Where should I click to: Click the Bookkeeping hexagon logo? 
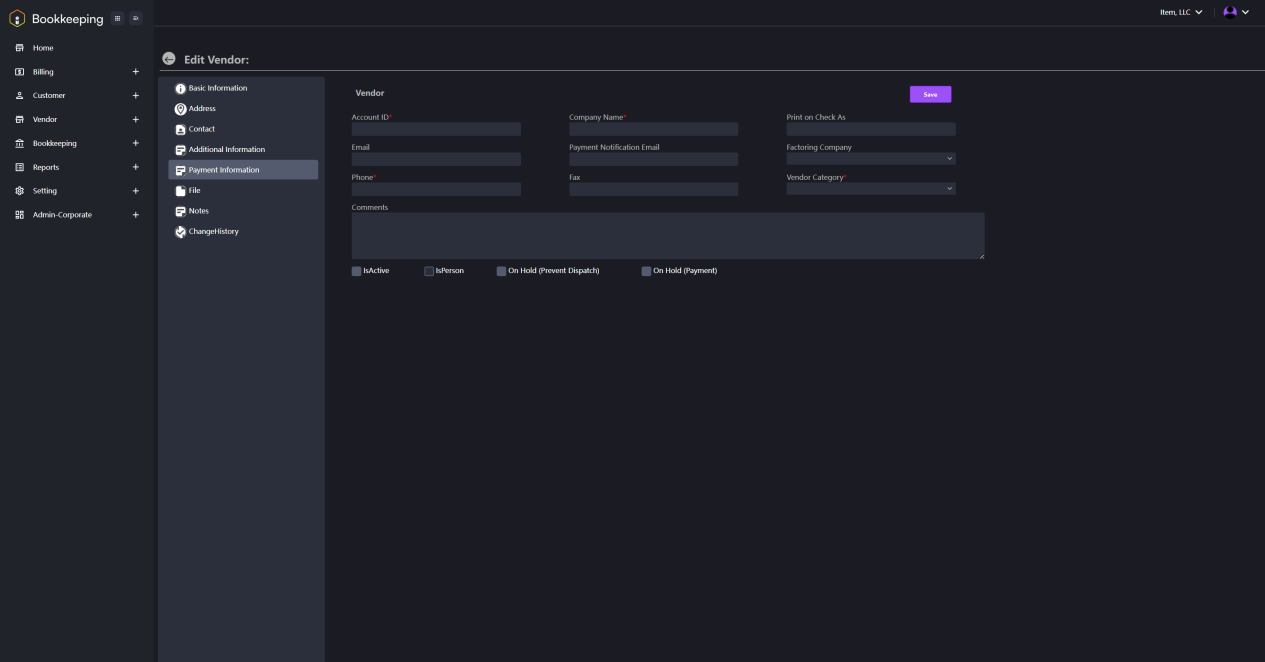[17, 18]
